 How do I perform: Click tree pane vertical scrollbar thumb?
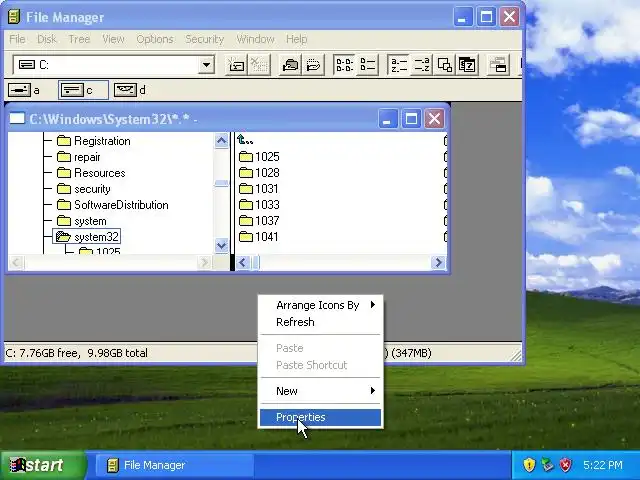[222, 183]
